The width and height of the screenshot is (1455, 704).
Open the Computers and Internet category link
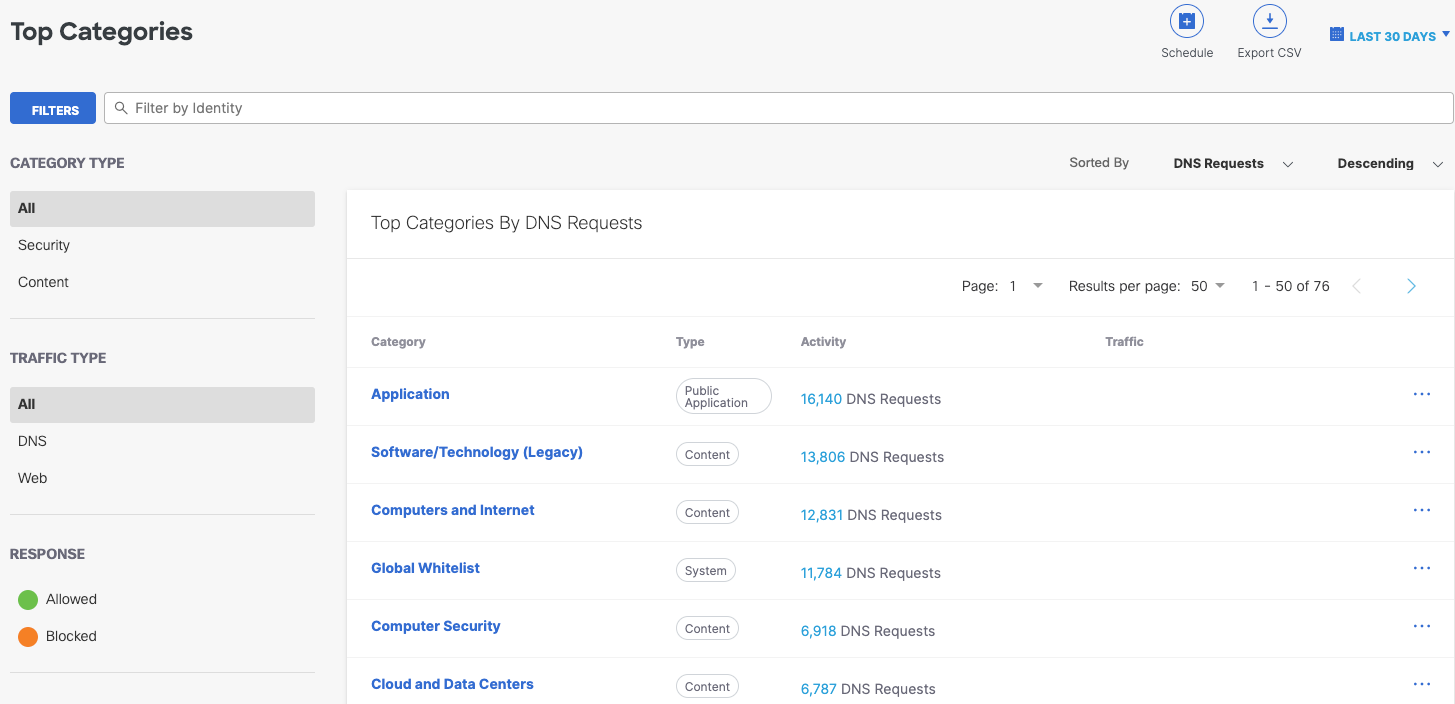[x=453, y=510]
